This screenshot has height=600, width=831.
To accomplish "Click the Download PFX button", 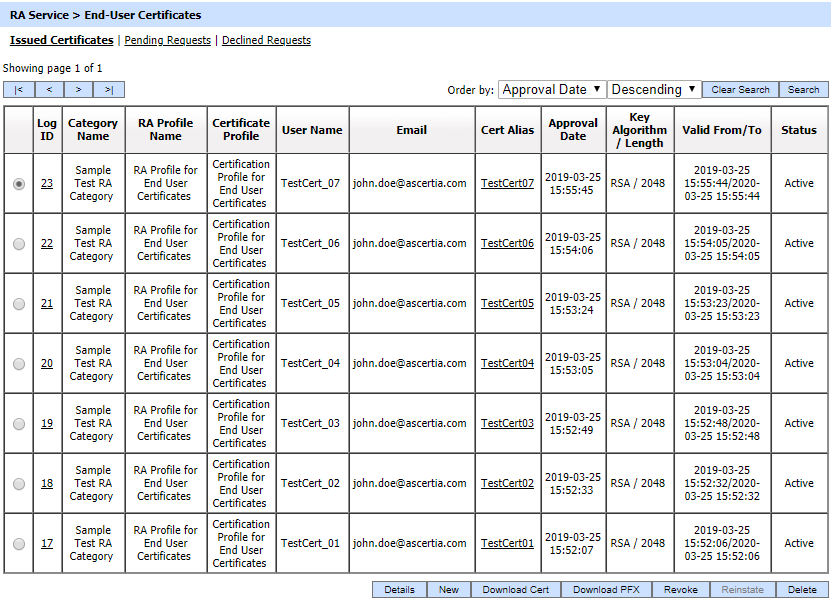I will coord(607,590).
